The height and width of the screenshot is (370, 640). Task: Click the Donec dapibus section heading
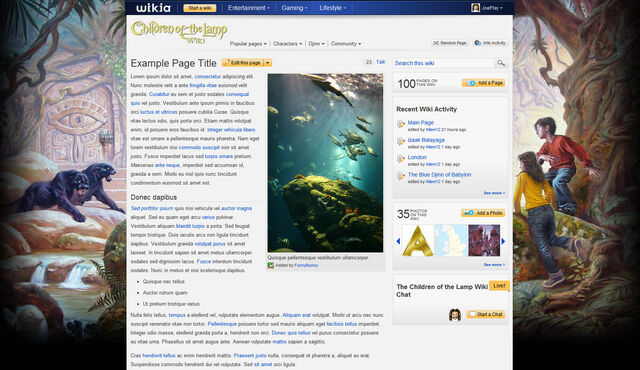click(154, 197)
